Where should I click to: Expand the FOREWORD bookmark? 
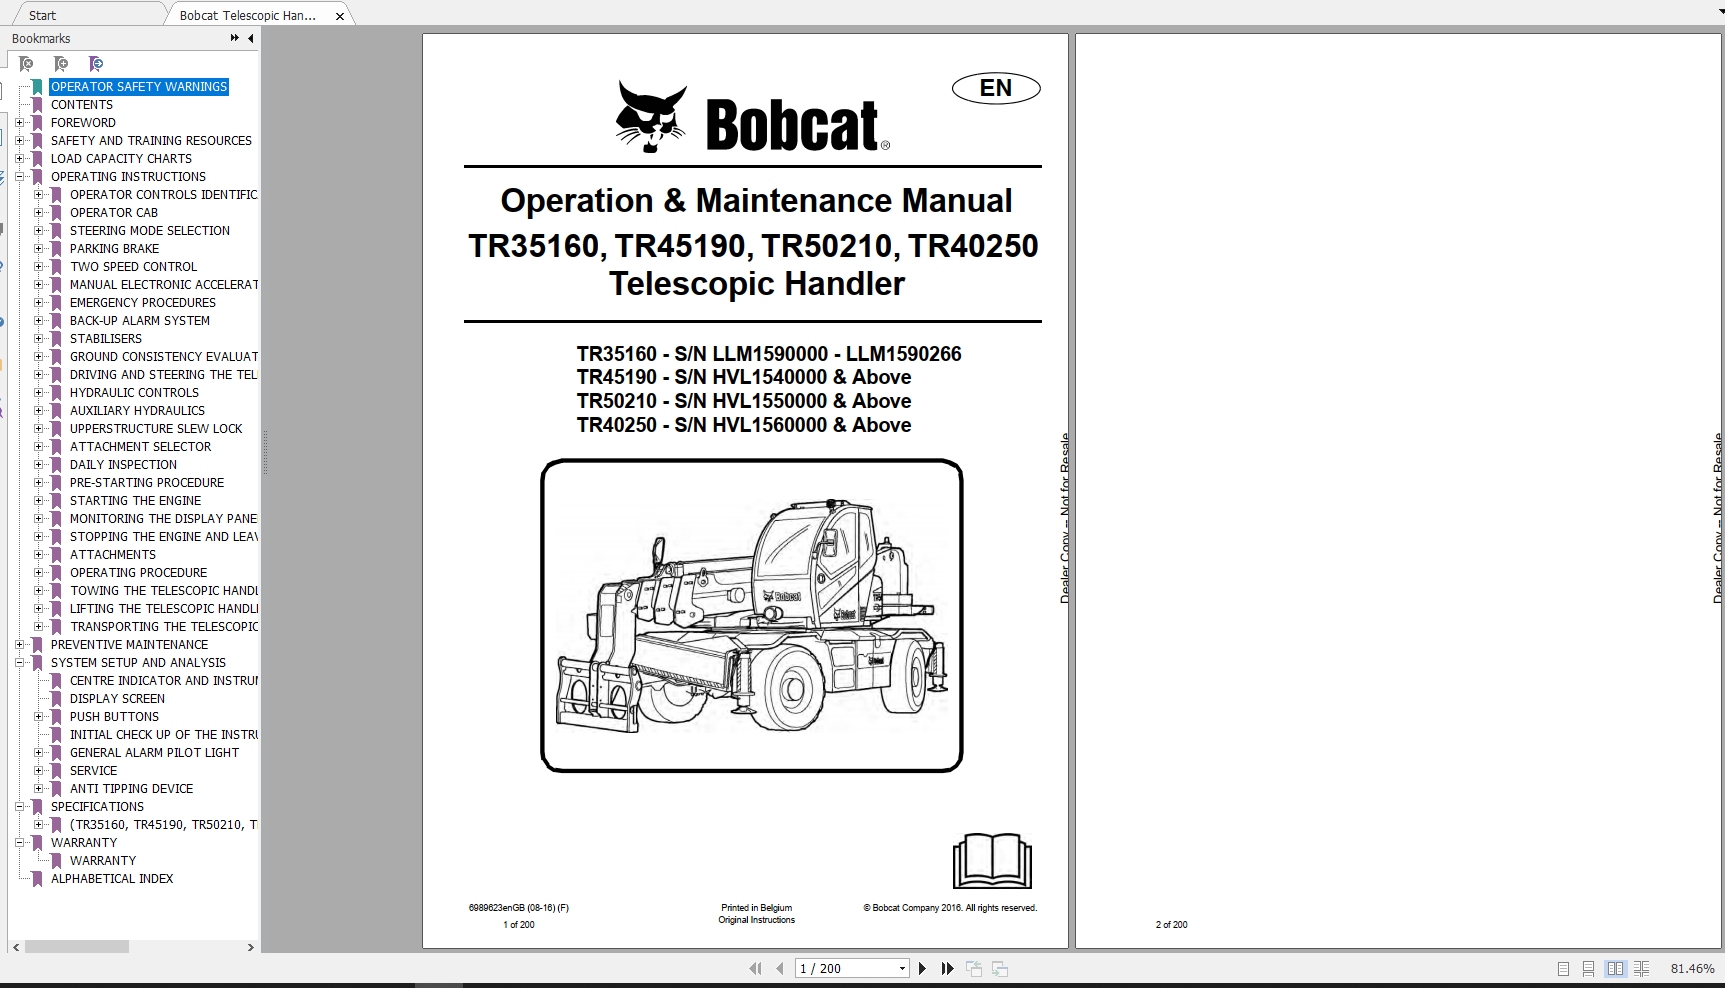[19, 123]
